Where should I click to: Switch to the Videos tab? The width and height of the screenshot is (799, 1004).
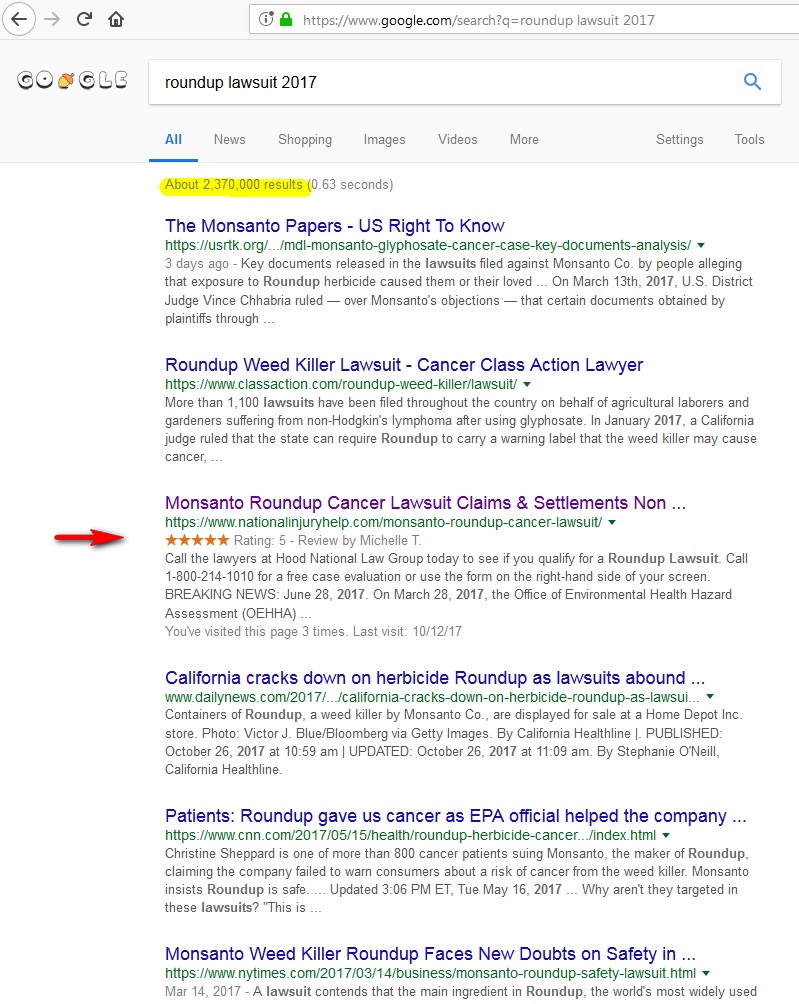[x=458, y=140]
